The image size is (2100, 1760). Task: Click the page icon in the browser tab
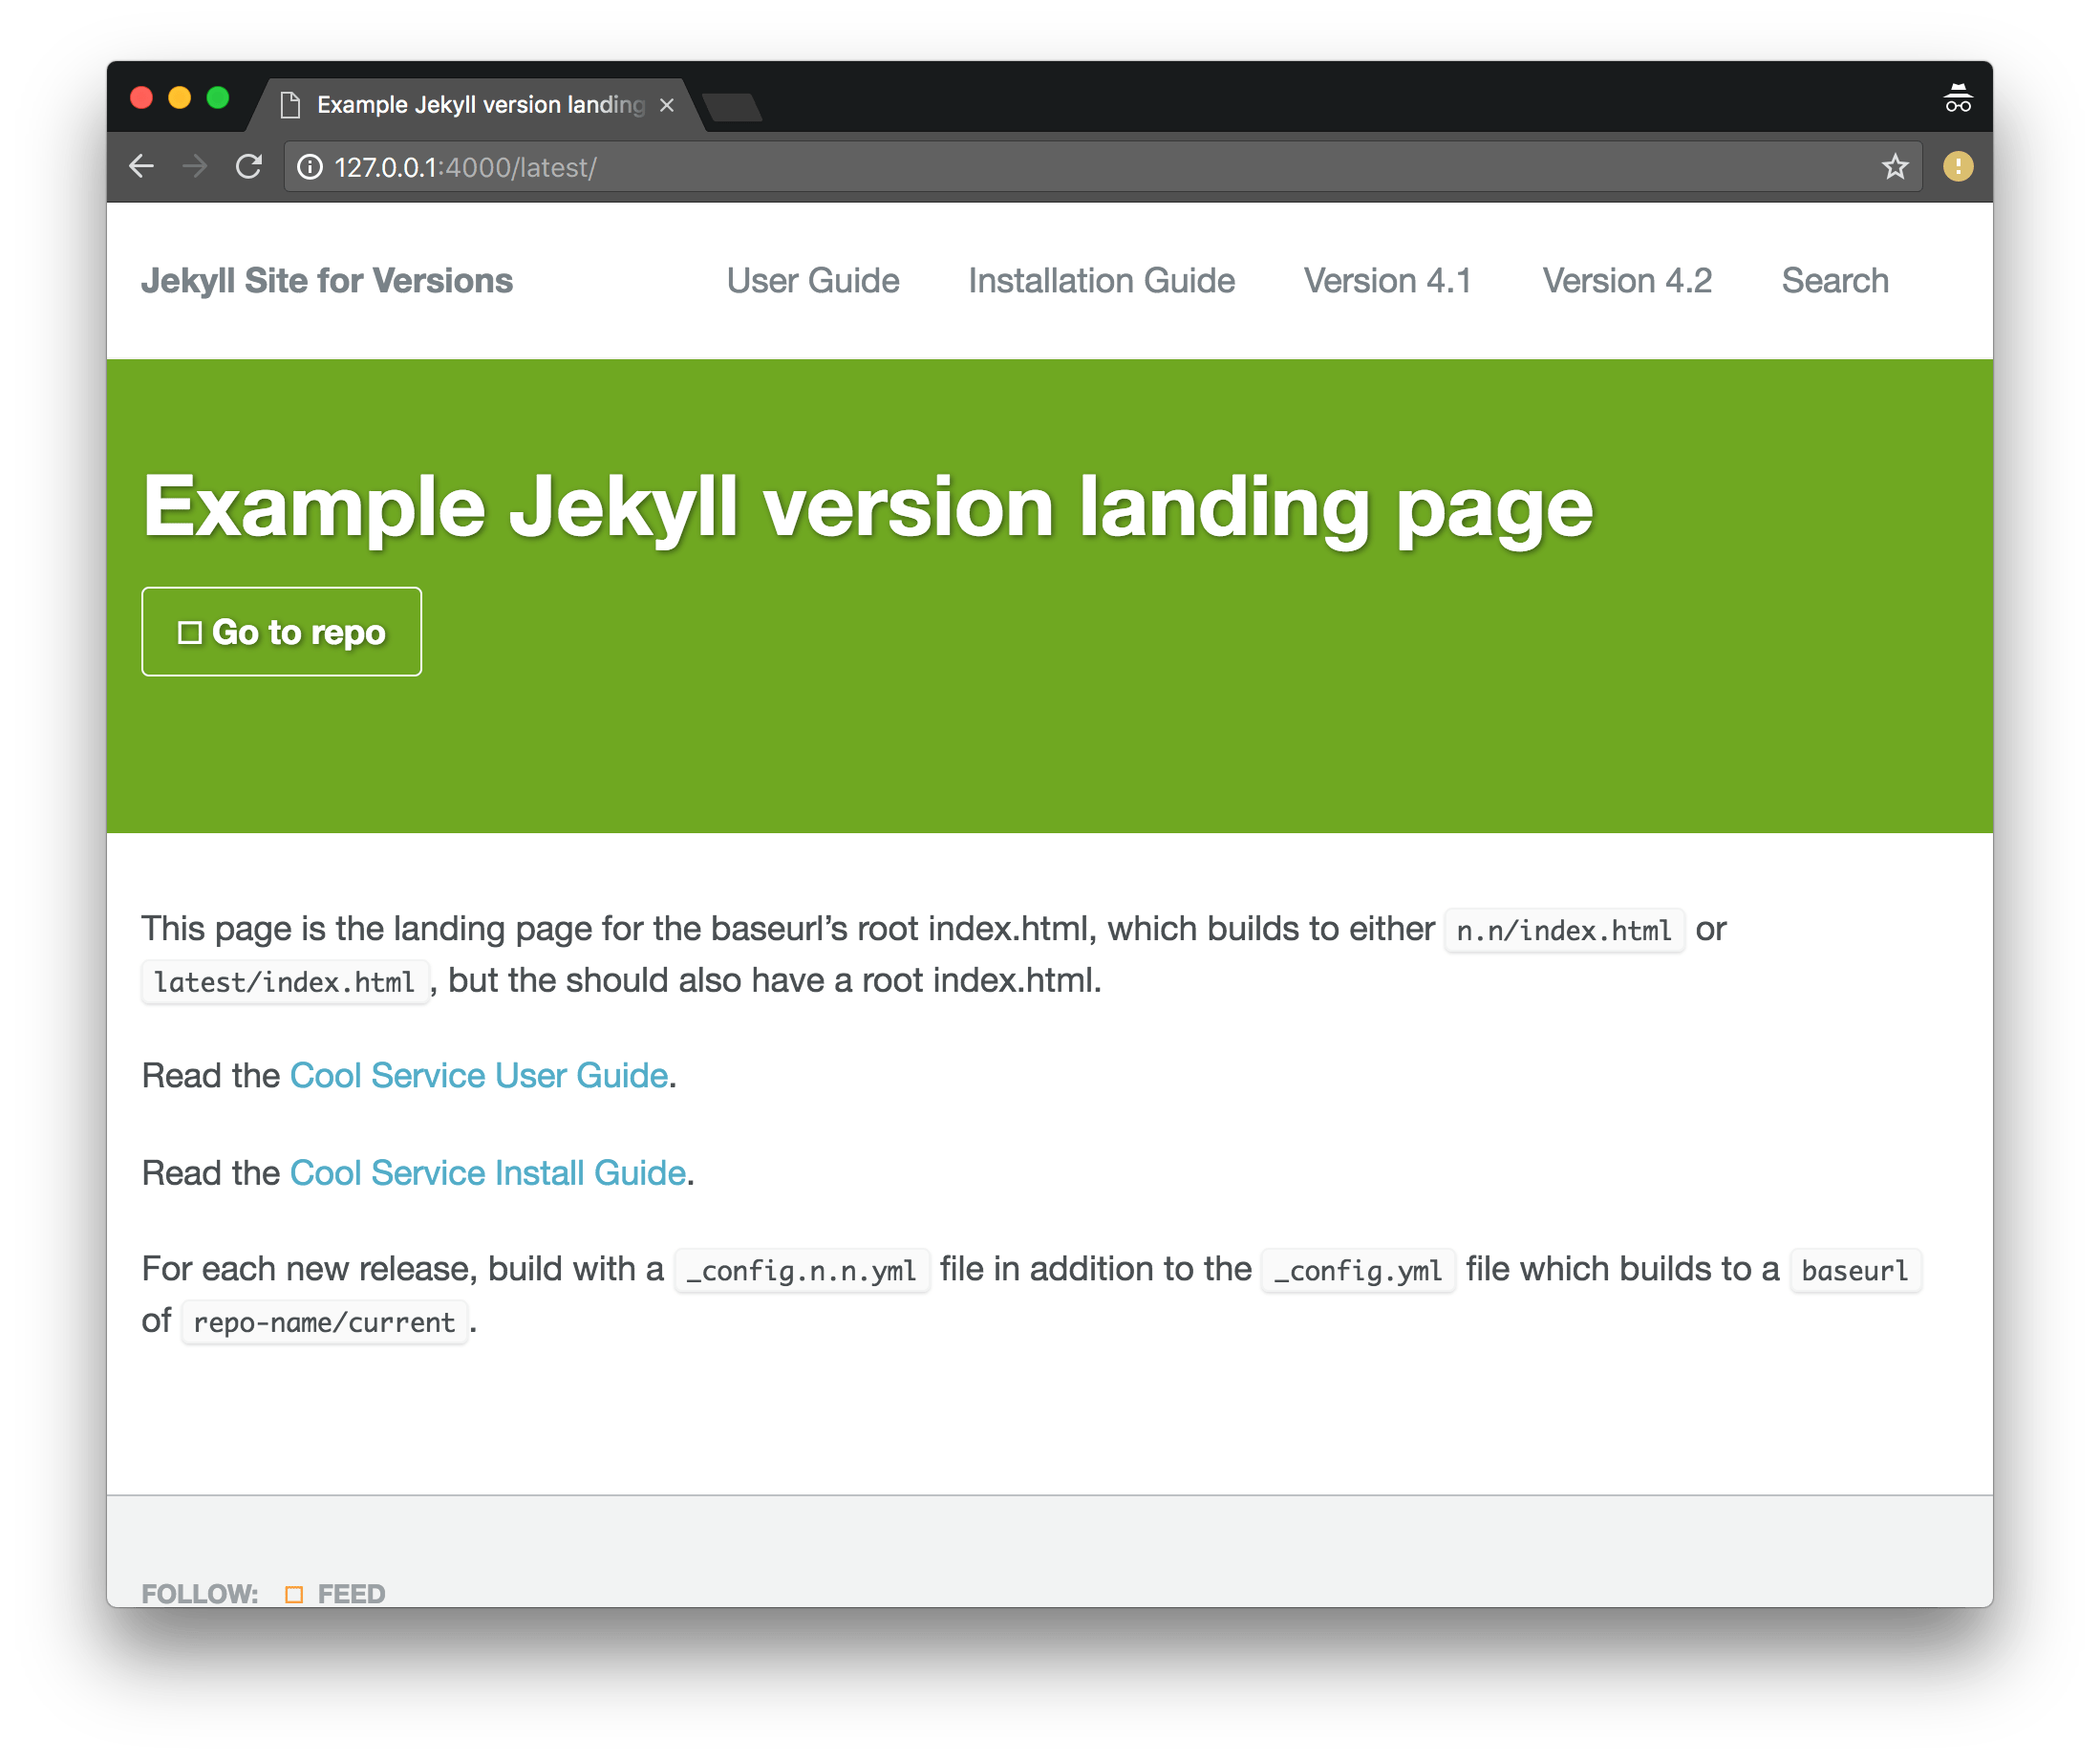[x=290, y=104]
